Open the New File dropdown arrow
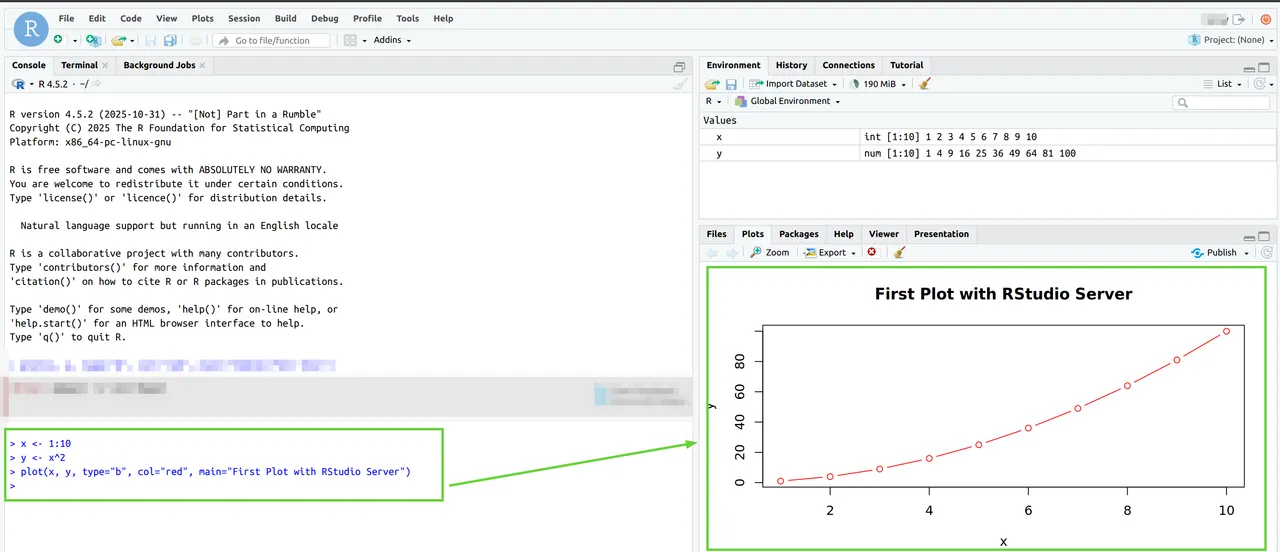Image resolution: width=1280 pixels, height=552 pixels. click(x=75, y=41)
